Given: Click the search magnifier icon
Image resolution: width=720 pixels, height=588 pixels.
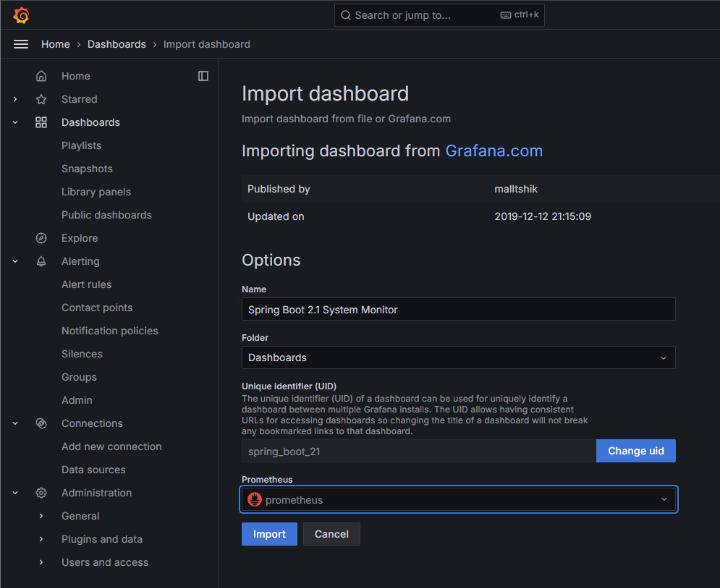Looking at the screenshot, I should point(346,15).
